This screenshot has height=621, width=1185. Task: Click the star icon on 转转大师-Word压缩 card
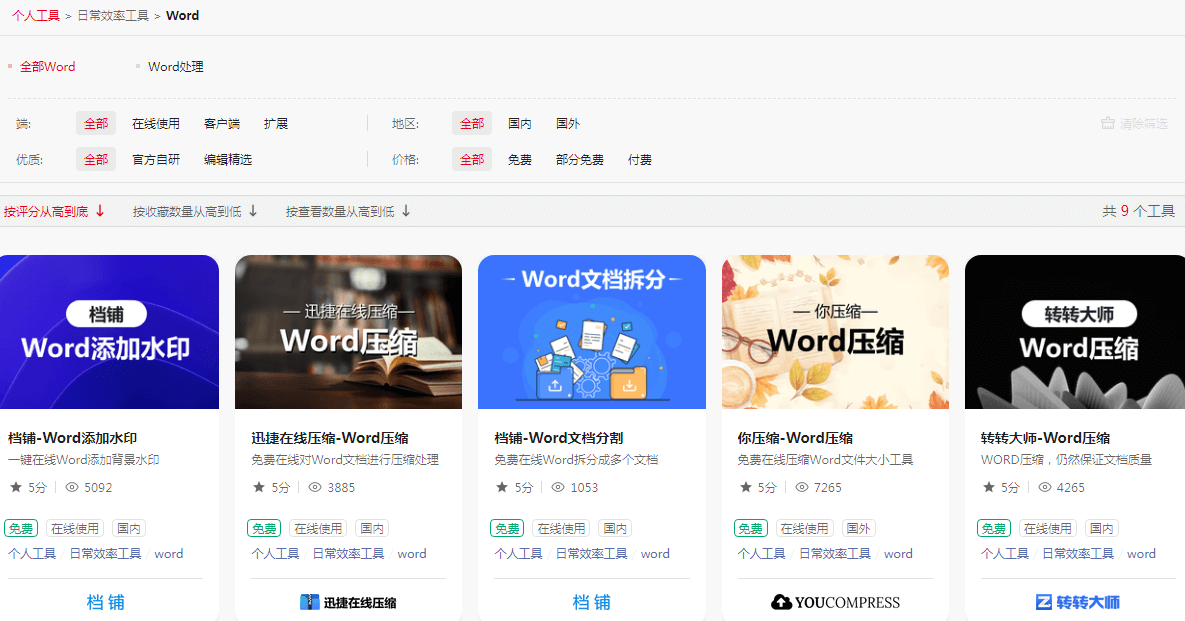tap(990, 487)
